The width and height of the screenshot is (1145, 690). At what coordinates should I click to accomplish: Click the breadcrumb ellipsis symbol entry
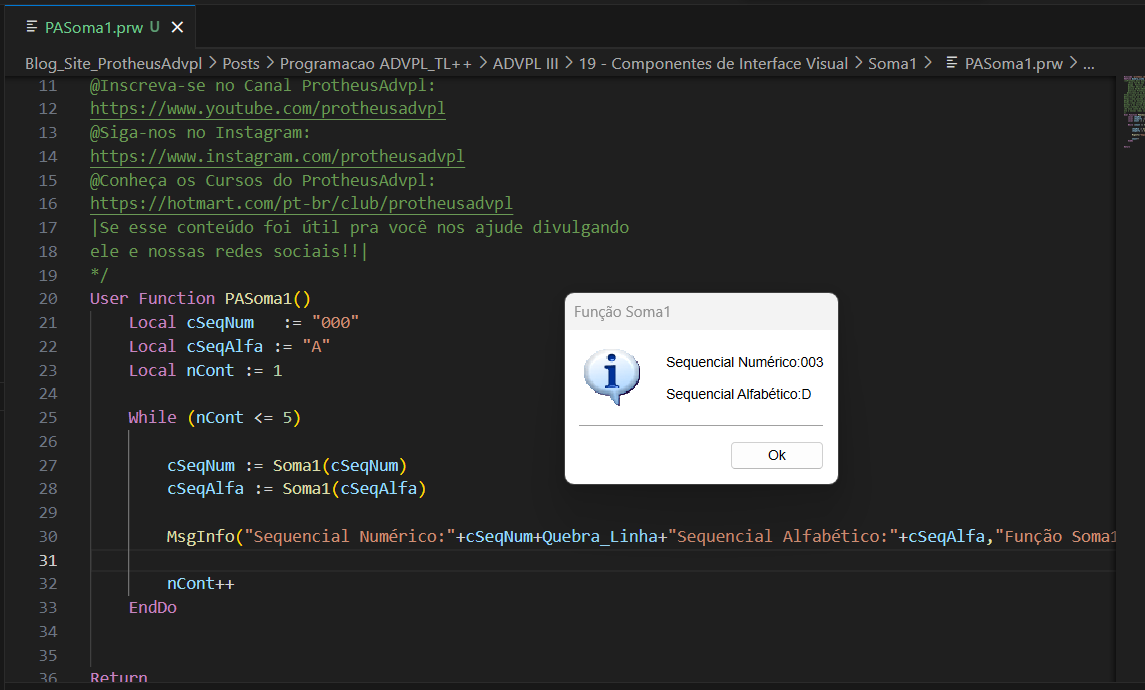point(1088,64)
